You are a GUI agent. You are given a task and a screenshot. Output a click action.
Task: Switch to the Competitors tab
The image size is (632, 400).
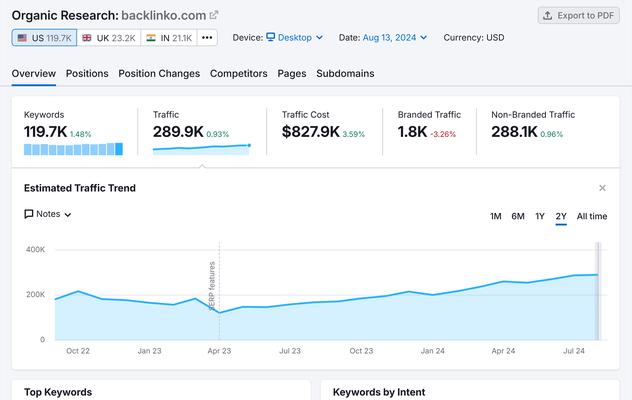point(239,73)
